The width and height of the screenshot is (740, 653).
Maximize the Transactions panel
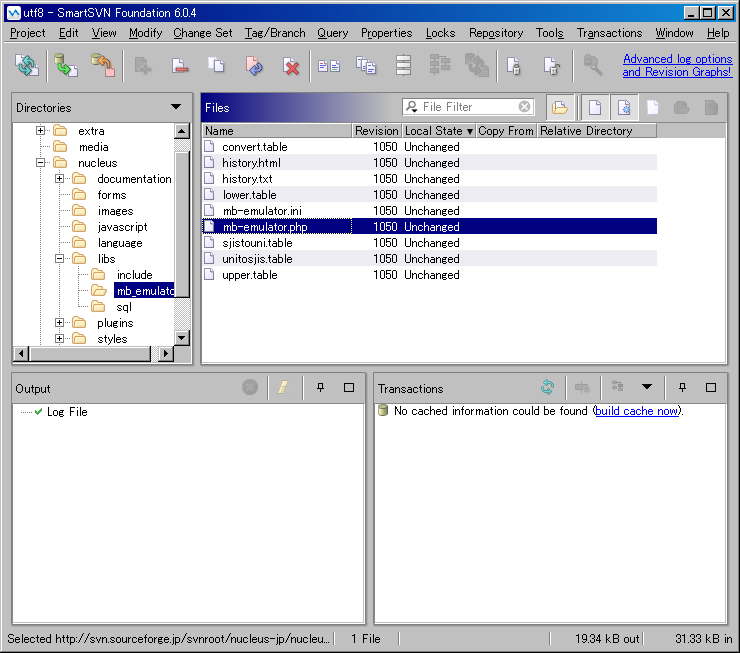711,388
